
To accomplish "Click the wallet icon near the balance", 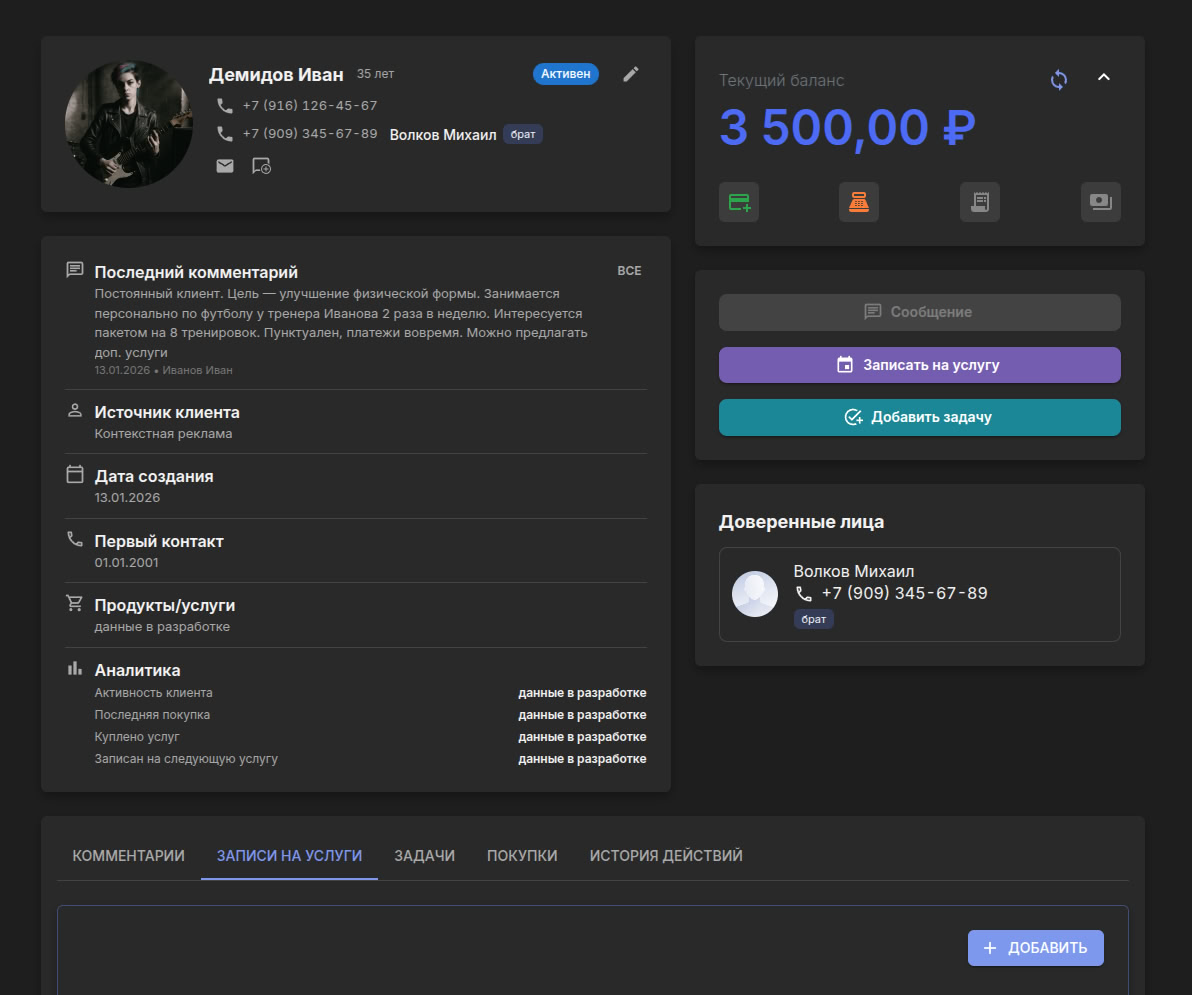I will pos(1101,201).
